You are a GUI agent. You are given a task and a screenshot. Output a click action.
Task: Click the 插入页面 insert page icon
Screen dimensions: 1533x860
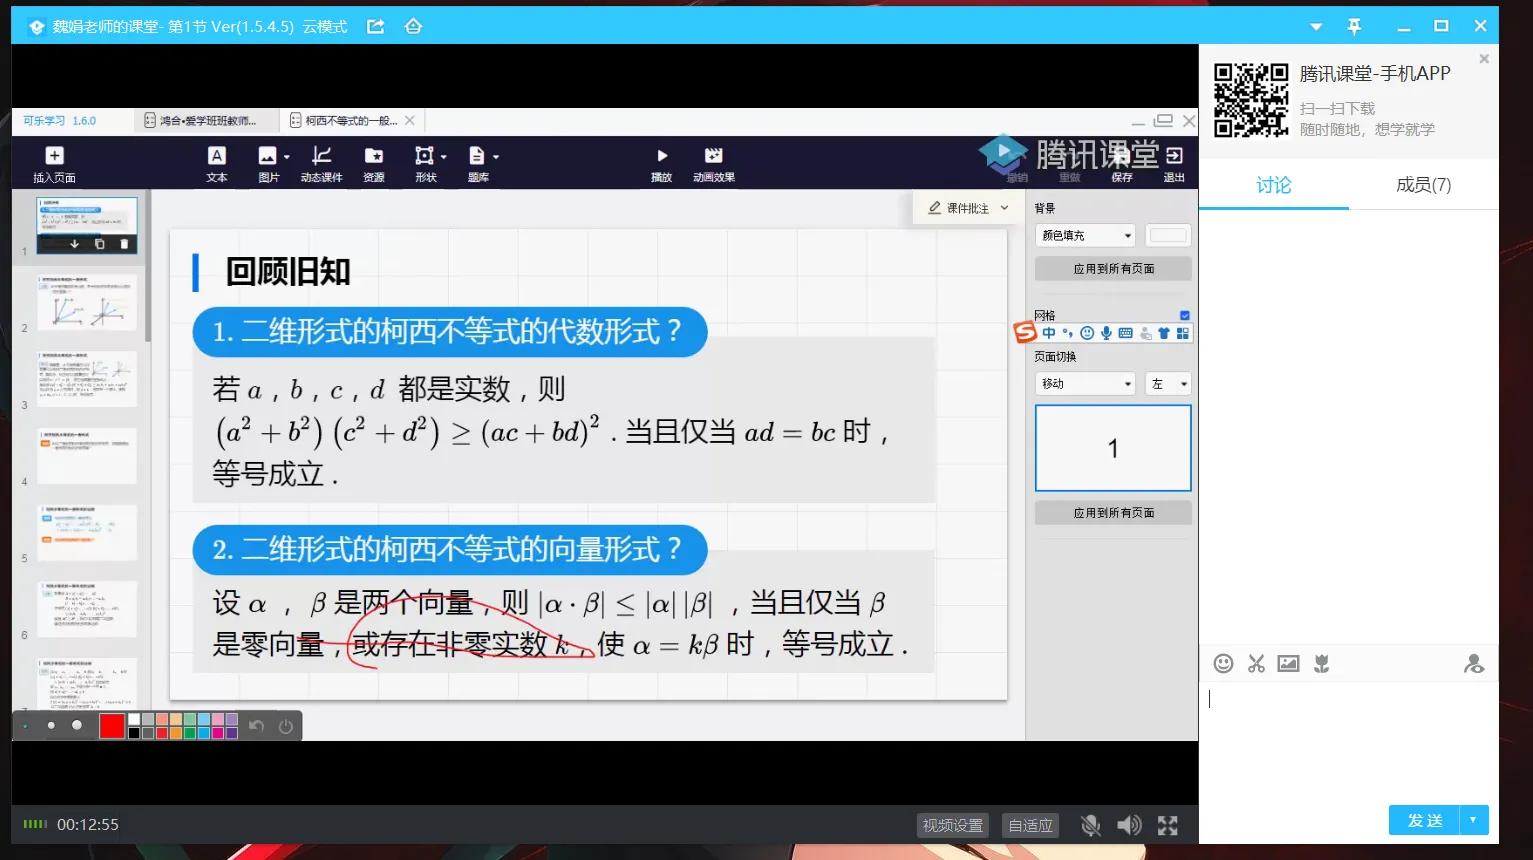pos(54,162)
